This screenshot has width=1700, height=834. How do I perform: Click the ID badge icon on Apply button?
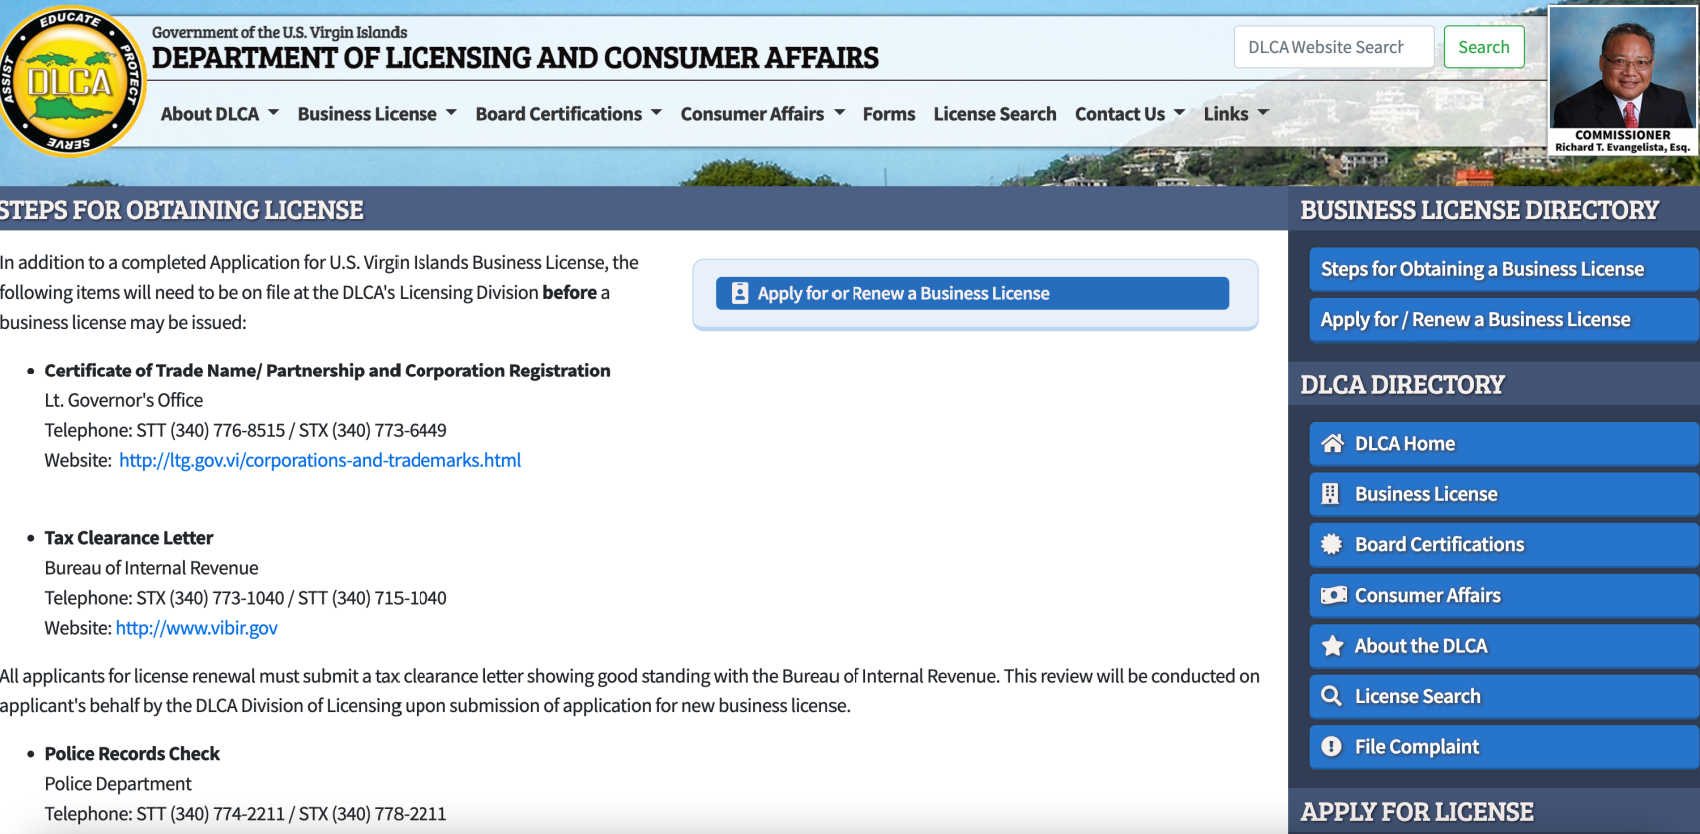click(740, 293)
